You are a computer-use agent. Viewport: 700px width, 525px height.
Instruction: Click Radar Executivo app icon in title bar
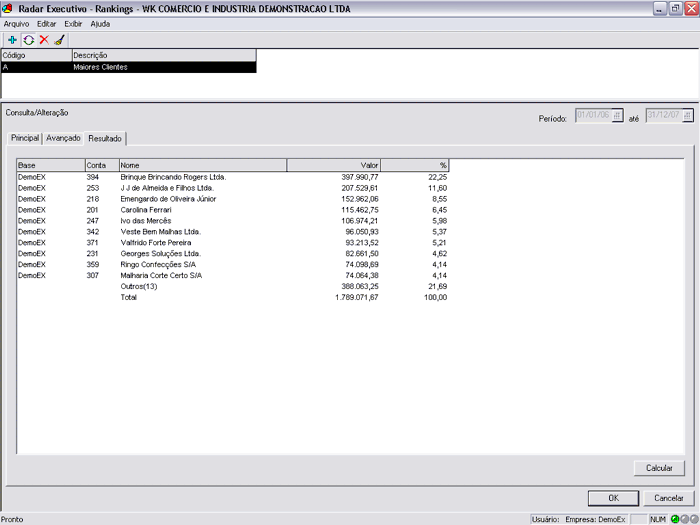(x=8, y=8)
